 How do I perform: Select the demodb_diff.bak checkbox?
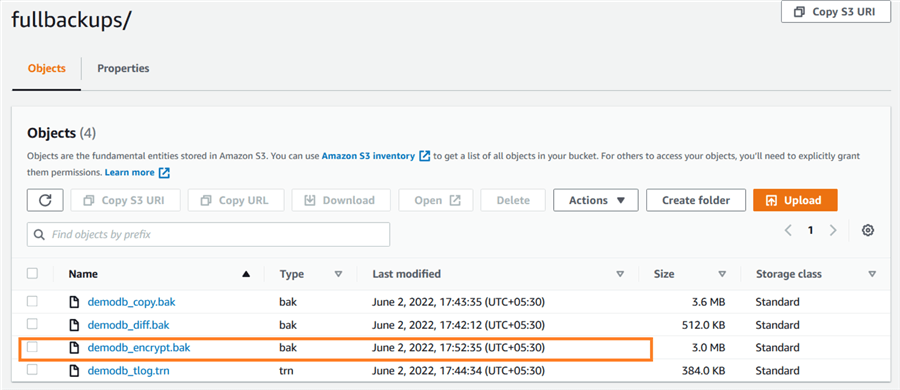tap(33, 325)
